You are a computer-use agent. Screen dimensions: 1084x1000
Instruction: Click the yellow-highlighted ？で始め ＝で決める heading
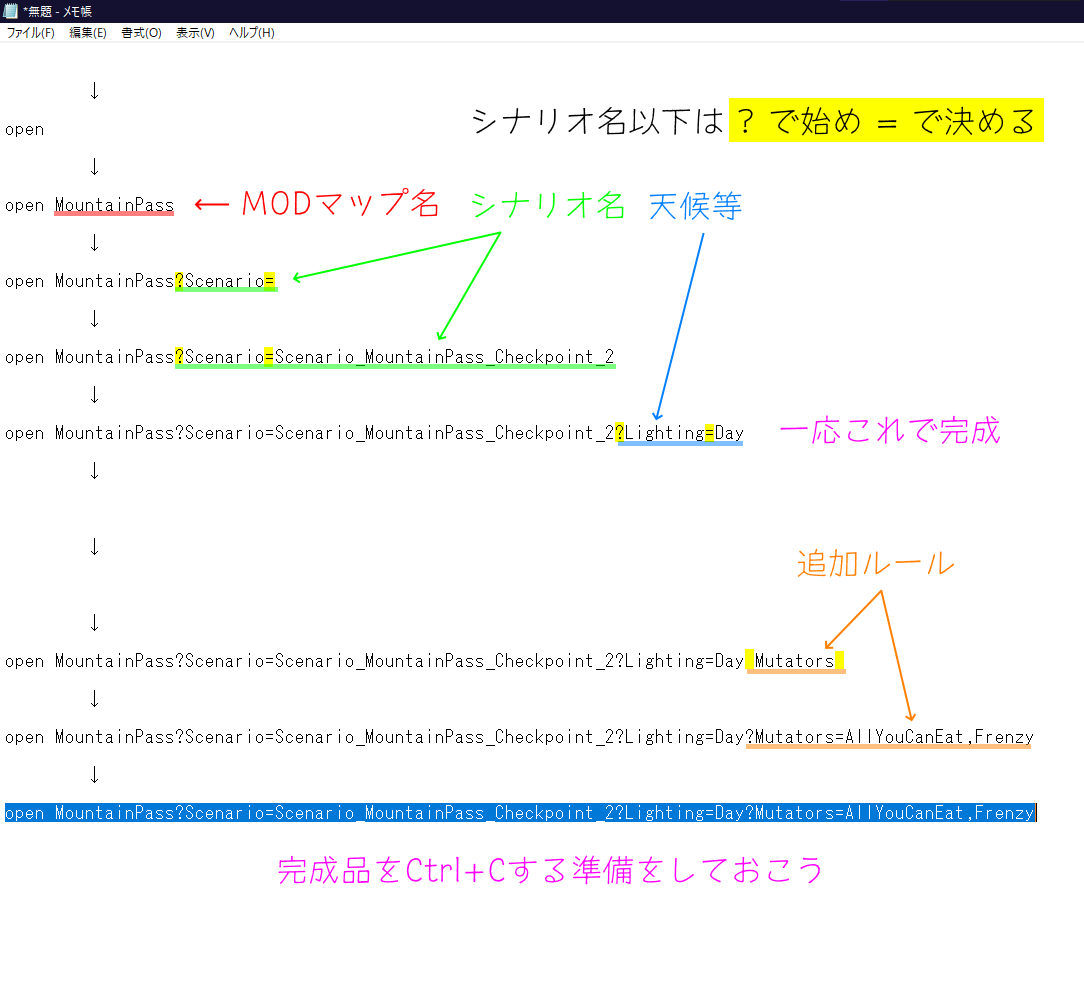(x=885, y=121)
